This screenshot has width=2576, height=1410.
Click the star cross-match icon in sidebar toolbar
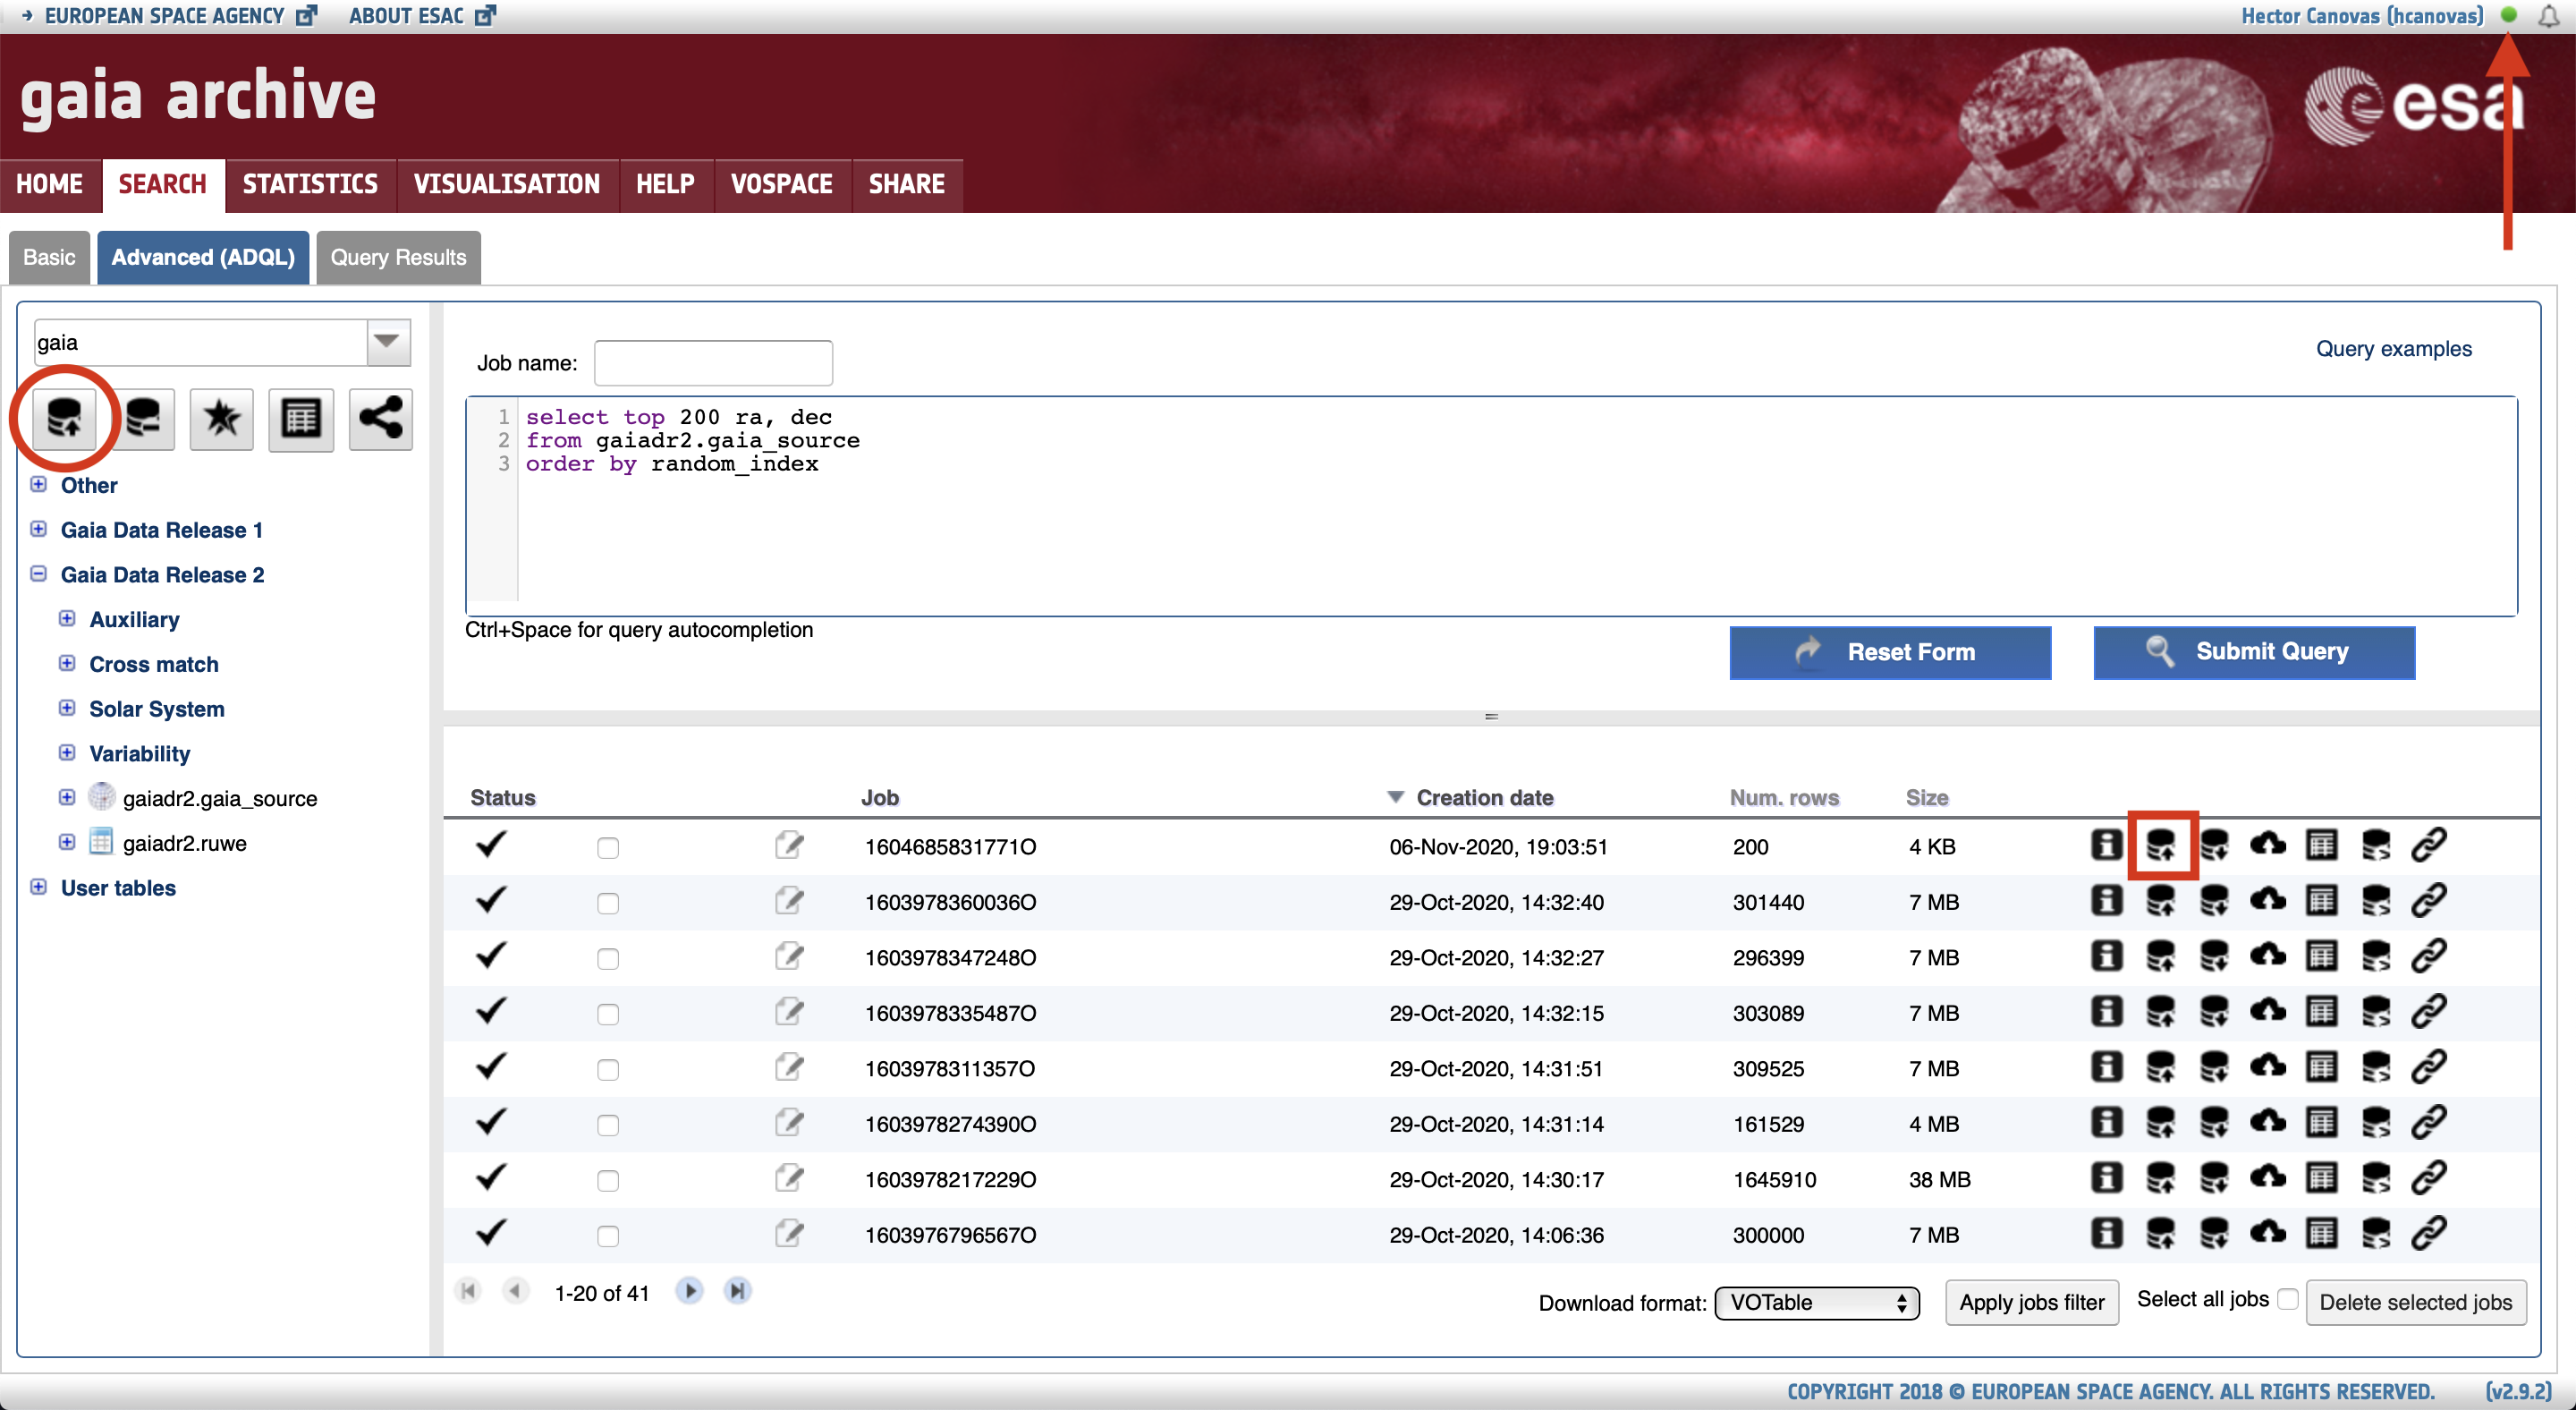[x=222, y=418]
